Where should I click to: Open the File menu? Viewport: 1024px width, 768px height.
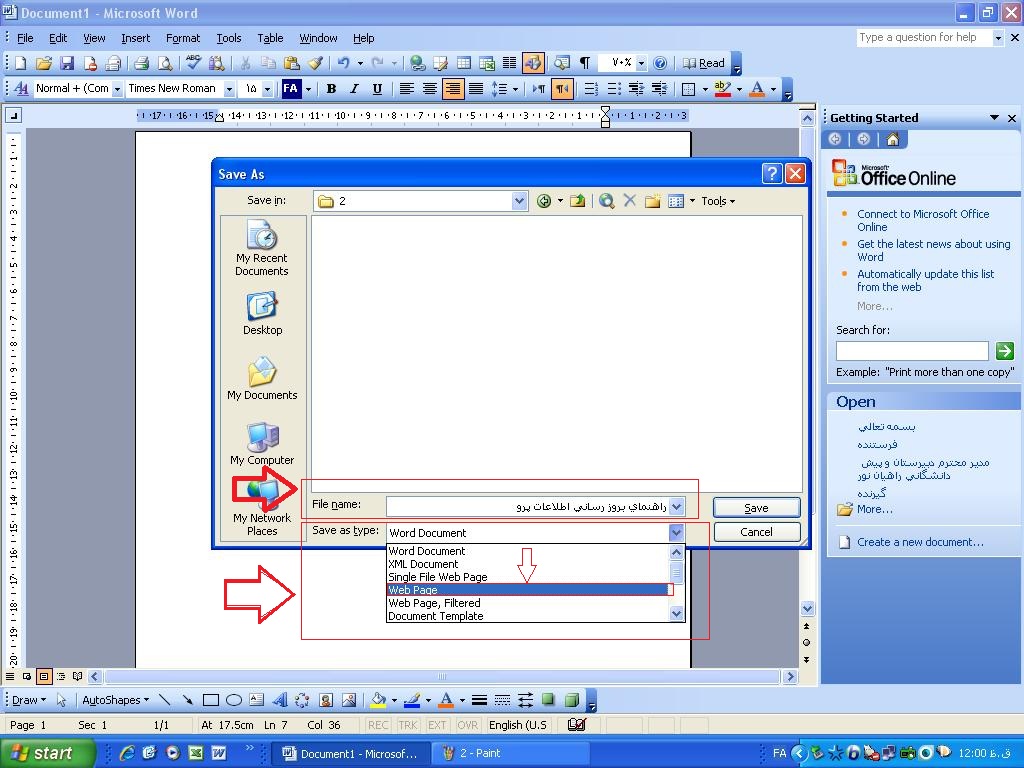coord(25,38)
